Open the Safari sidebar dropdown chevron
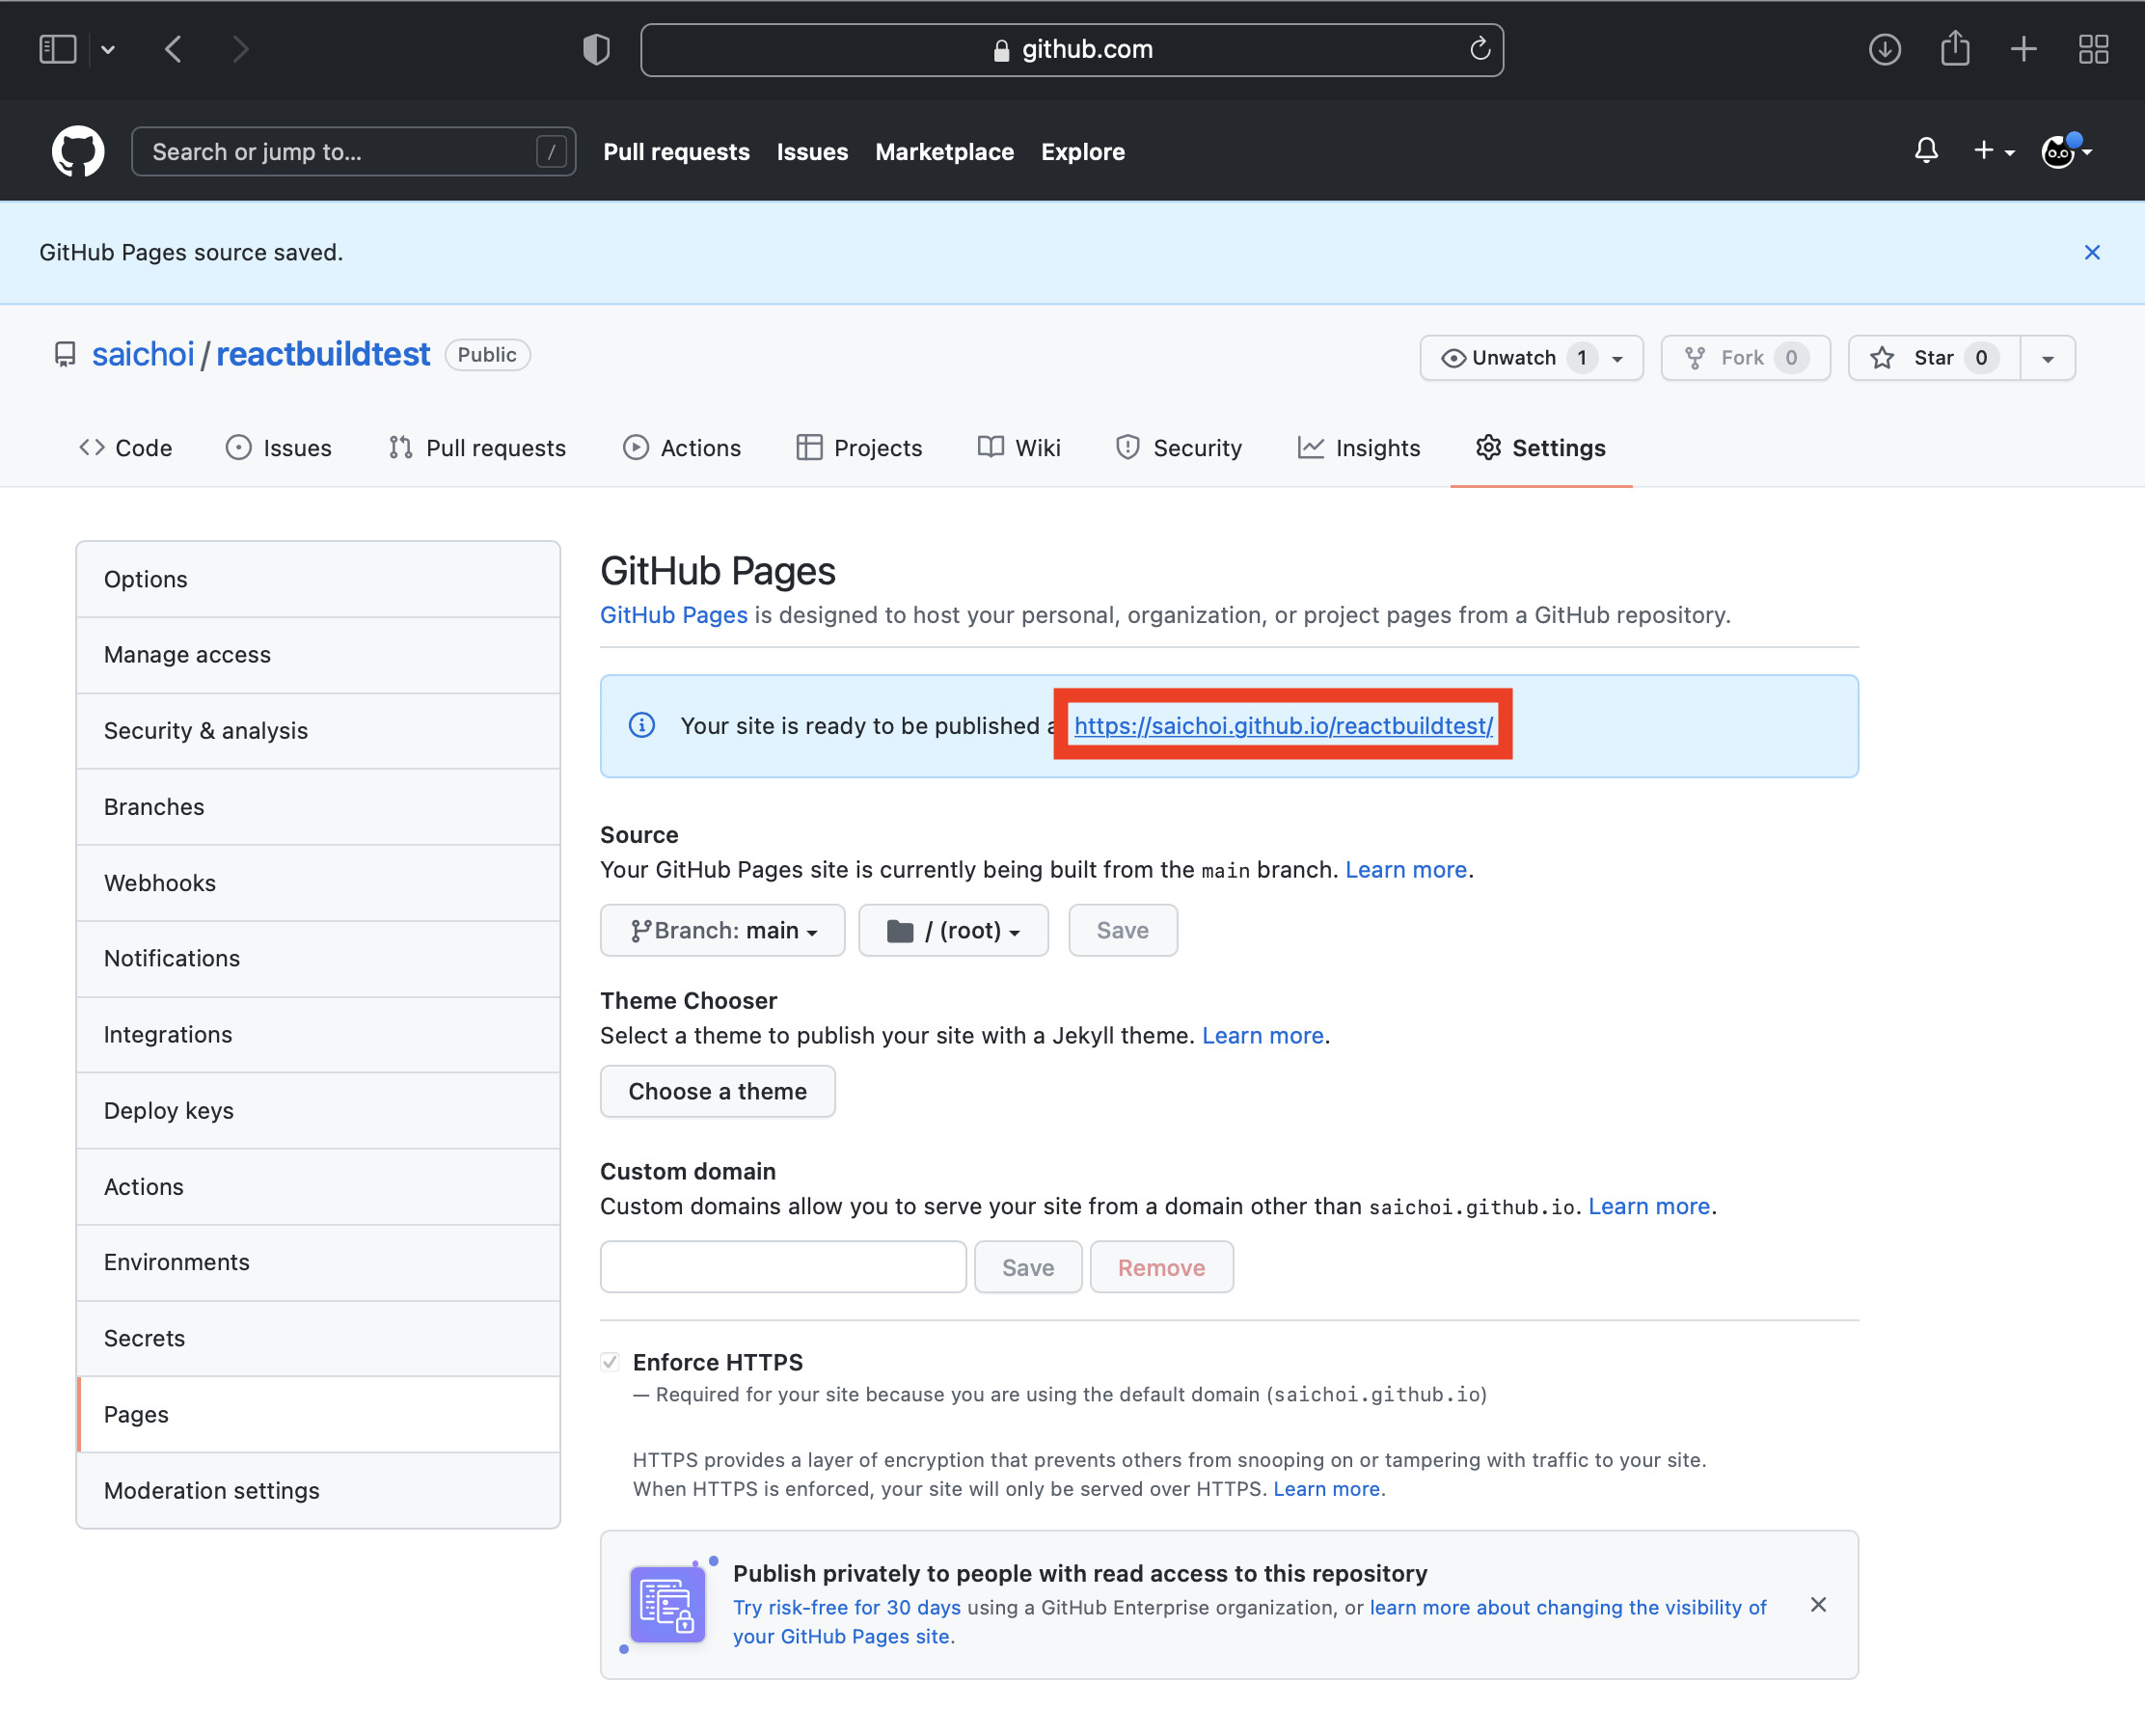 (x=108, y=49)
